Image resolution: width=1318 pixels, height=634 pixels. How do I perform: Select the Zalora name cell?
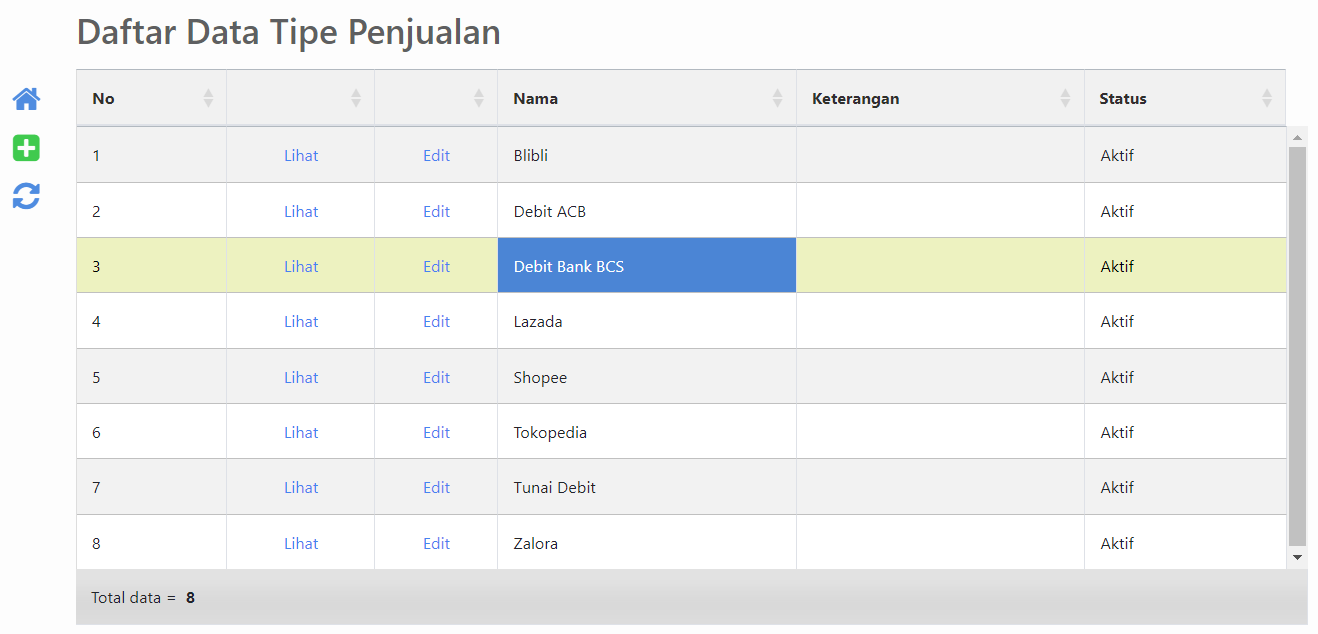pyautogui.click(x=647, y=543)
